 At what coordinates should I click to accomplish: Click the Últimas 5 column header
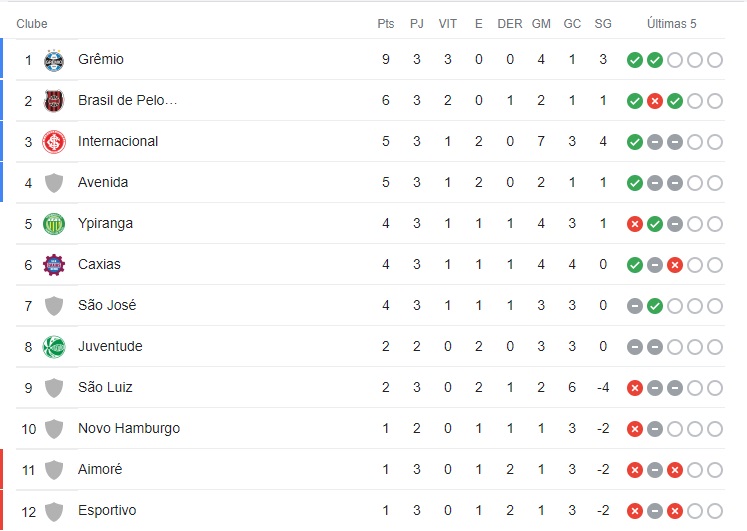pyautogui.click(x=672, y=24)
